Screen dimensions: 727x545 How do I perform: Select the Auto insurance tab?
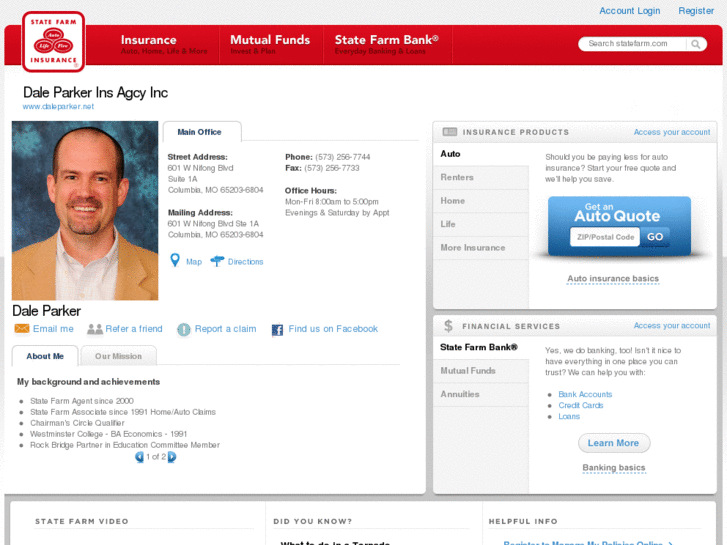pyautogui.click(x=481, y=154)
